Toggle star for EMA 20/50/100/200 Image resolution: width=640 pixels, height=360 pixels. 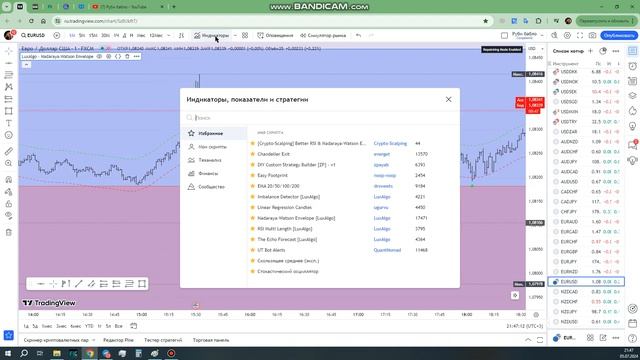click(253, 186)
